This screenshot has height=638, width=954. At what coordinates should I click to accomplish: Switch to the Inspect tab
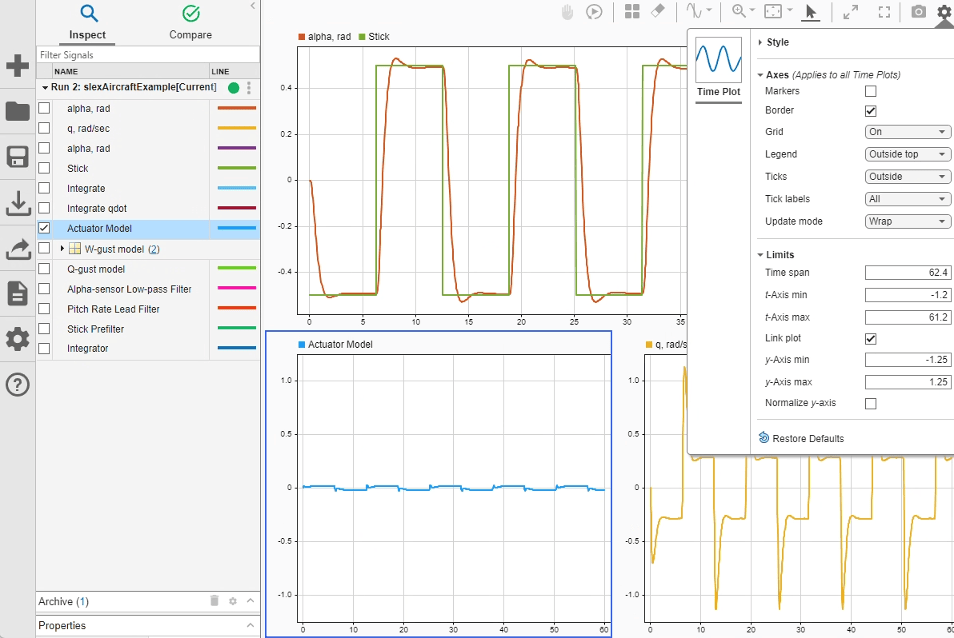[x=88, y=23]
